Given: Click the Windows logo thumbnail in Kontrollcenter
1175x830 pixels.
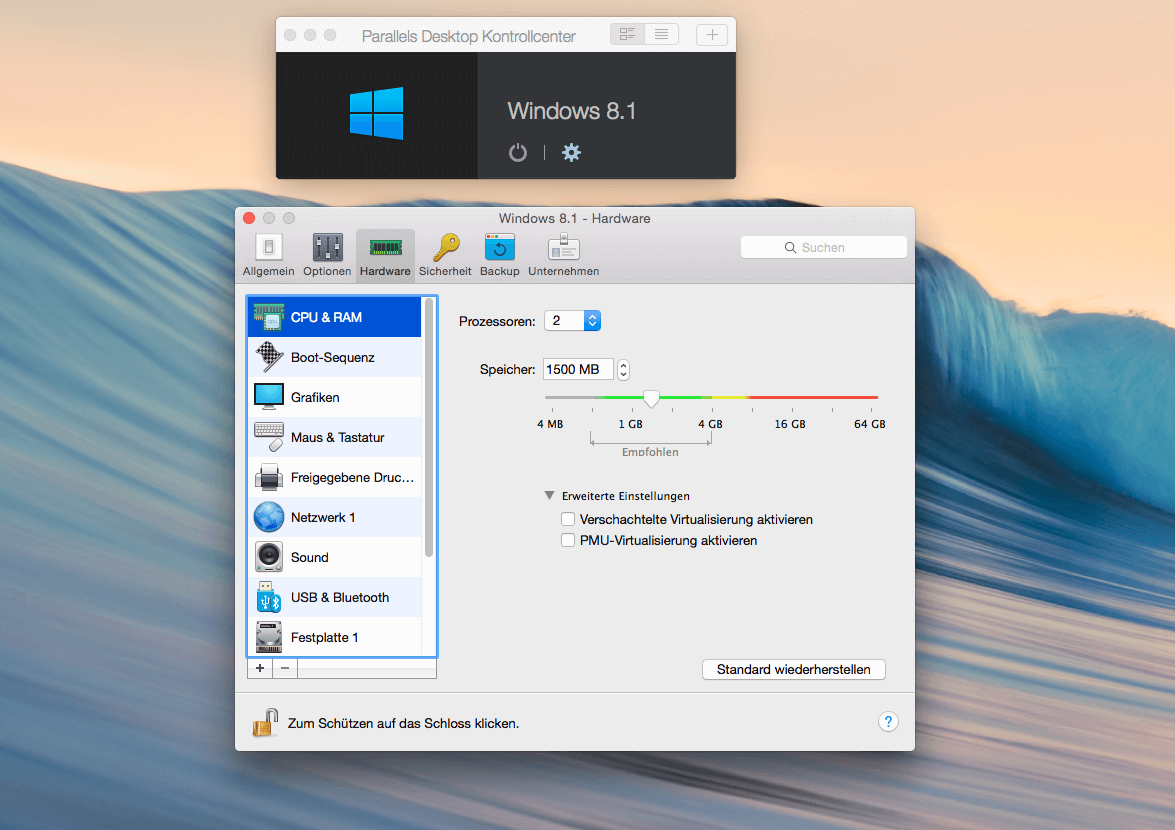Looking at the screenshot, I should (376, 113).
